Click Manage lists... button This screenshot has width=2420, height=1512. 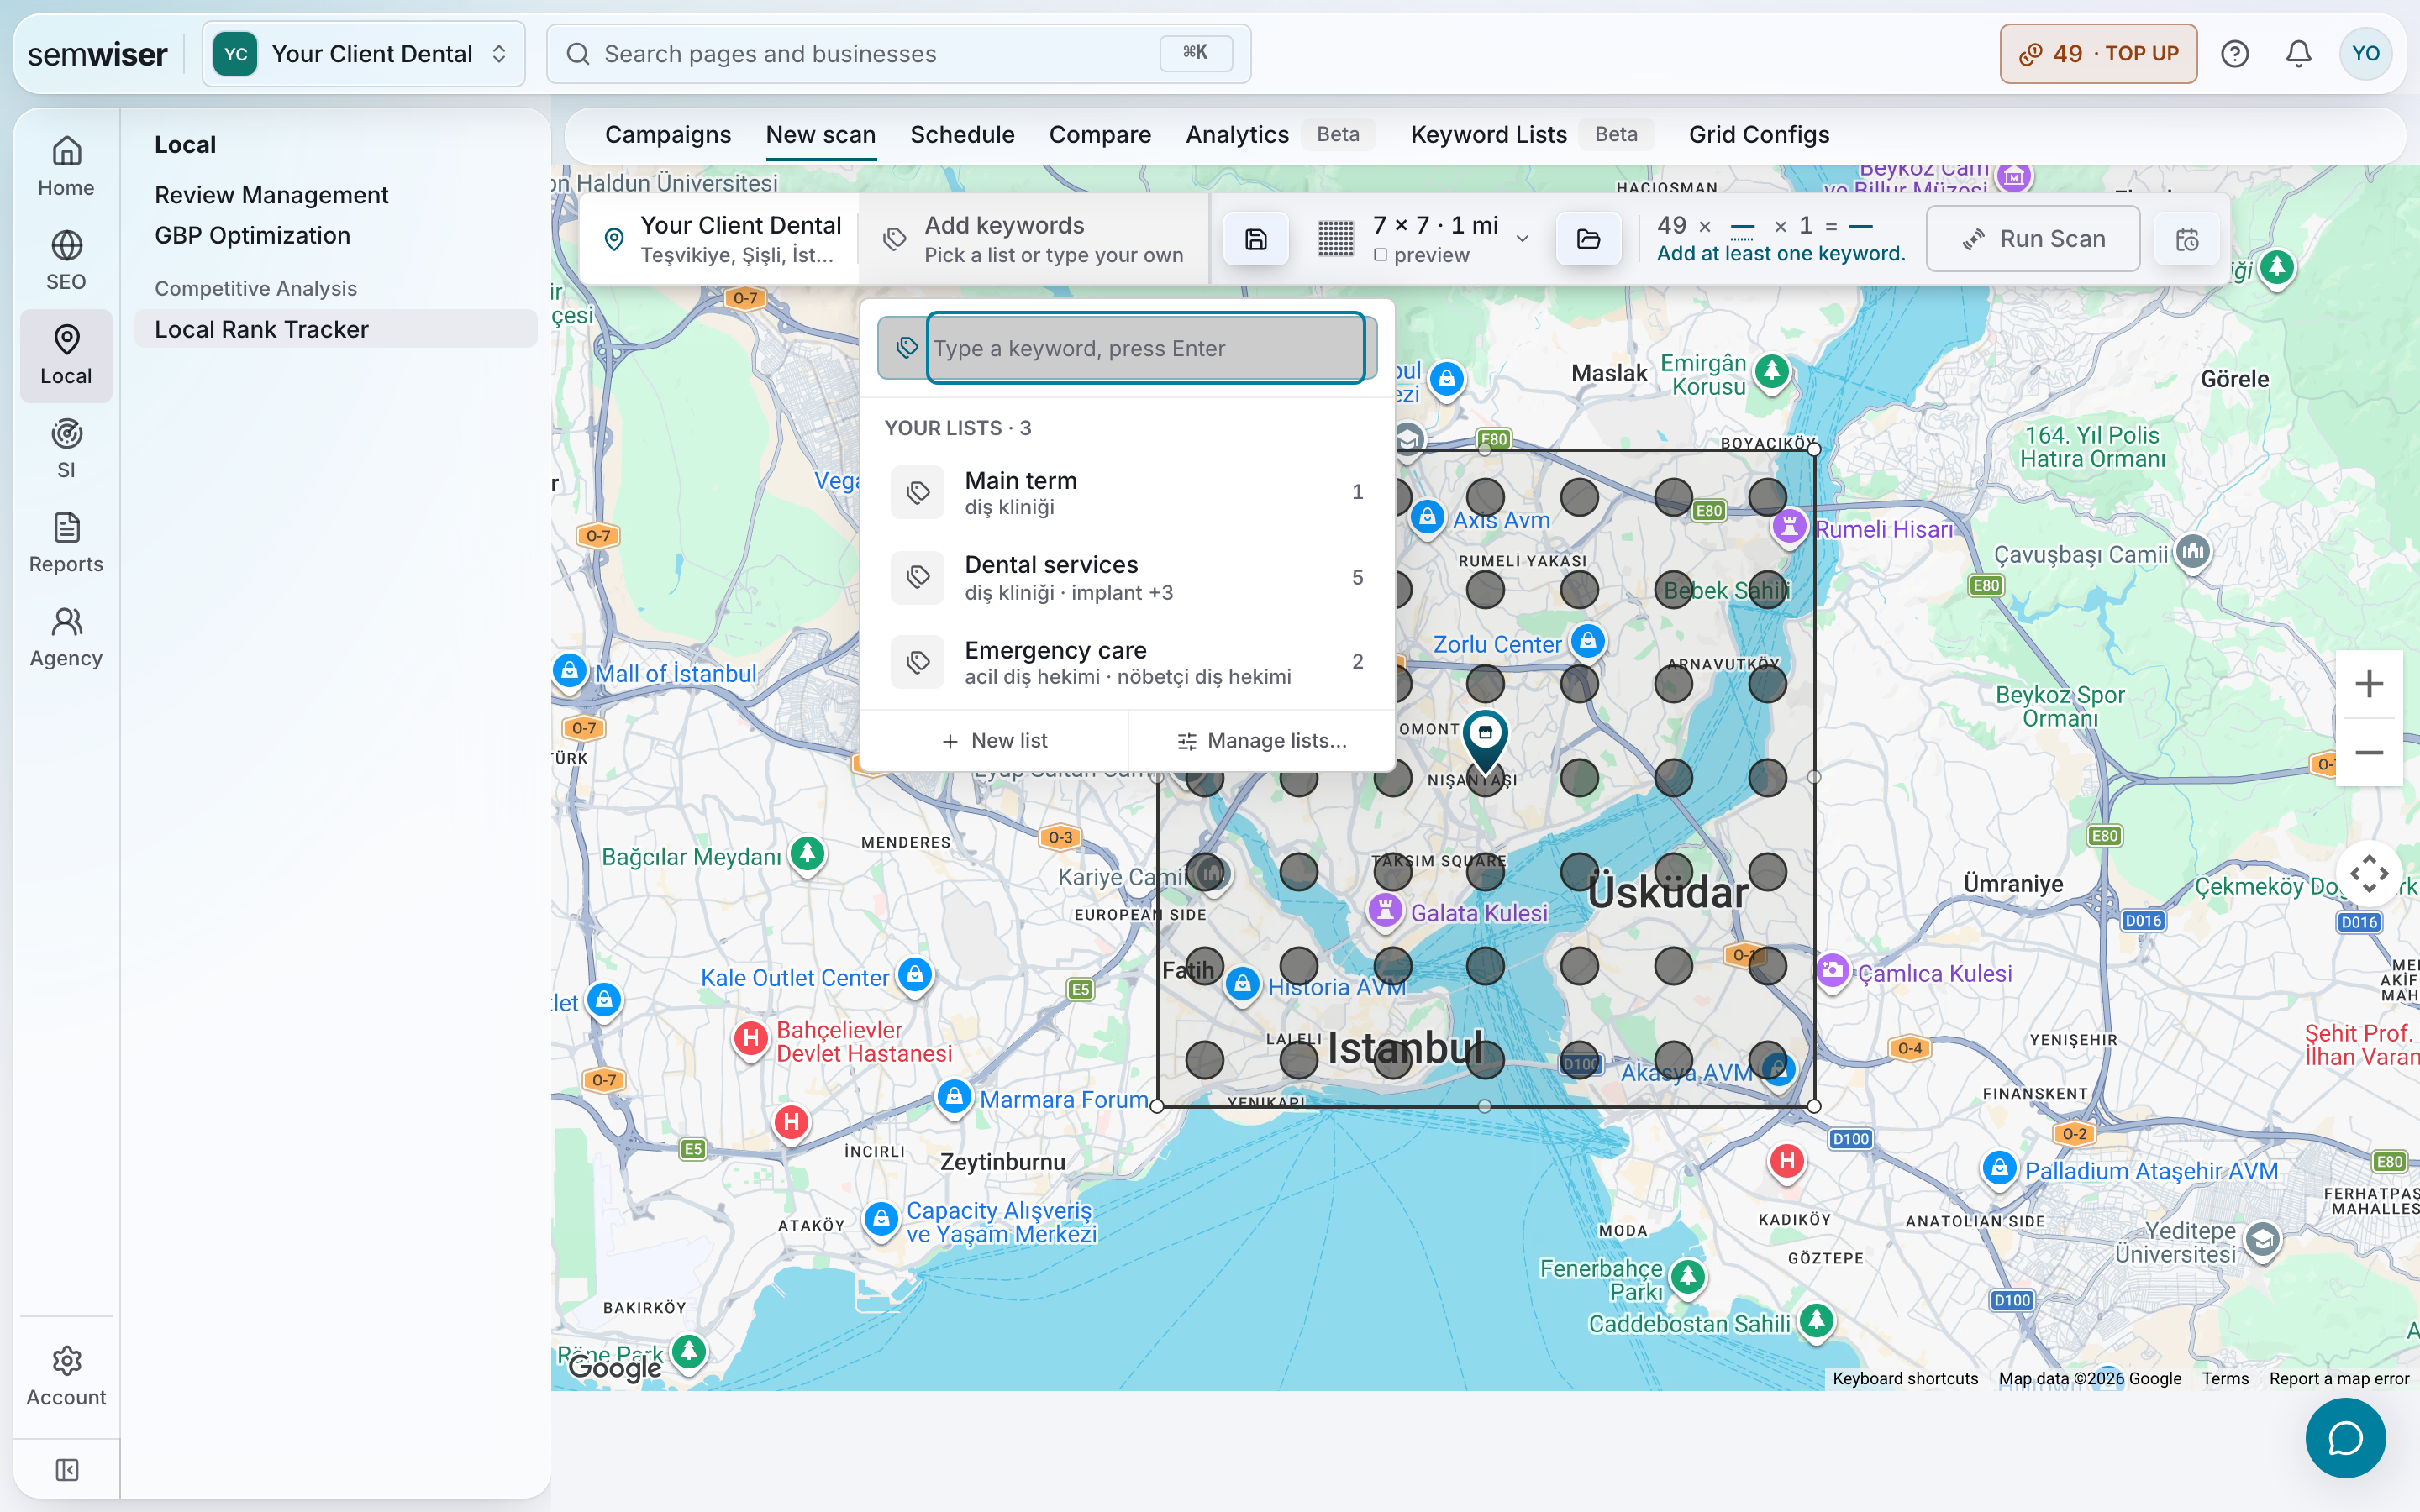[1262, 740]
